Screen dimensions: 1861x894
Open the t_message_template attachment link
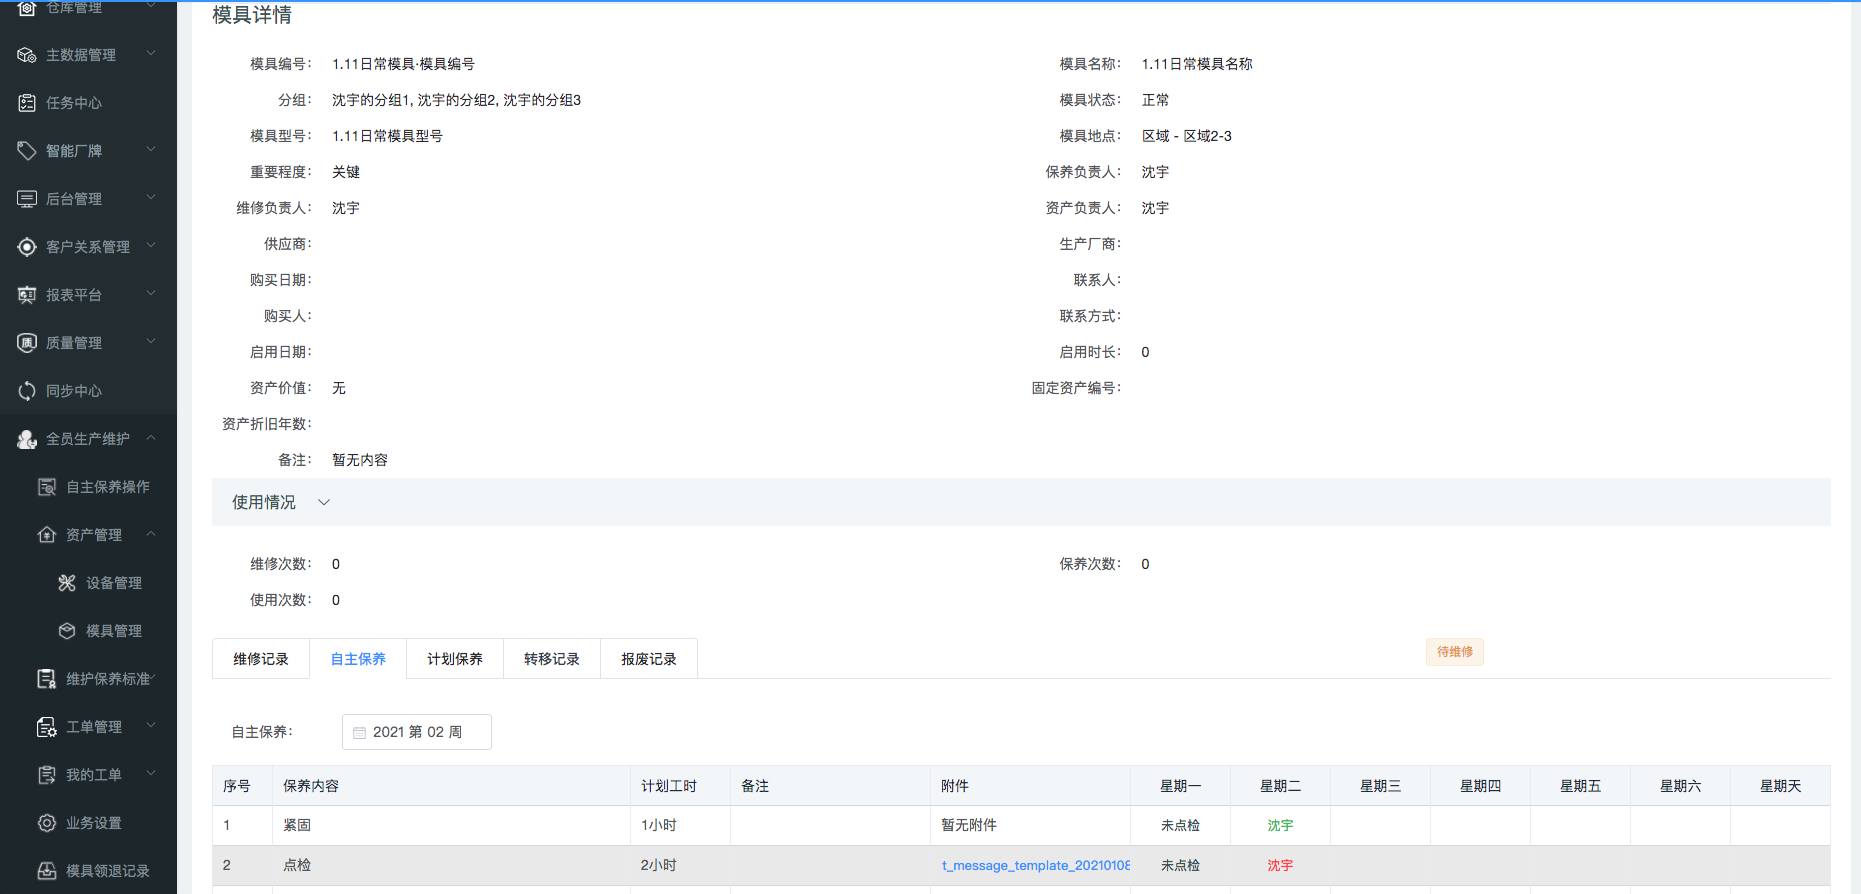[x=1035, y=865]
